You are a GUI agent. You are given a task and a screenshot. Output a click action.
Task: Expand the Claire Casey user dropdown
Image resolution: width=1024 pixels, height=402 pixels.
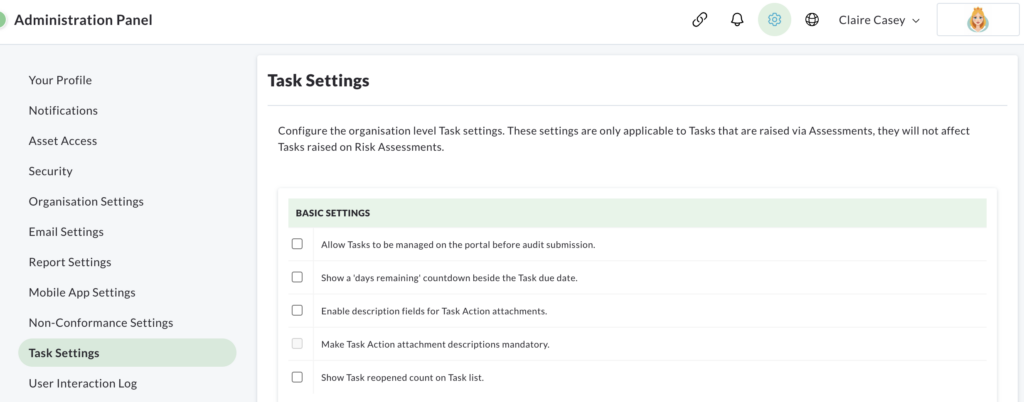tap(879, 20)
